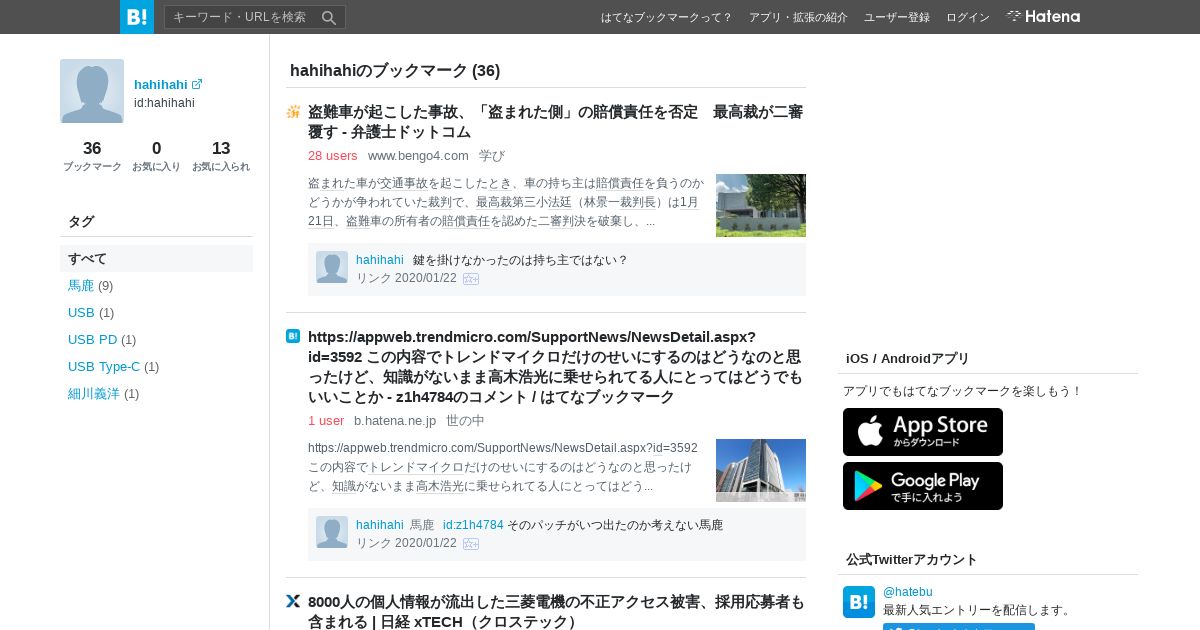The height and width of the screenshot is (630, 1200).
Task: Click リンク under 鍵を掛けなかった comment
Action: point(374,278)
